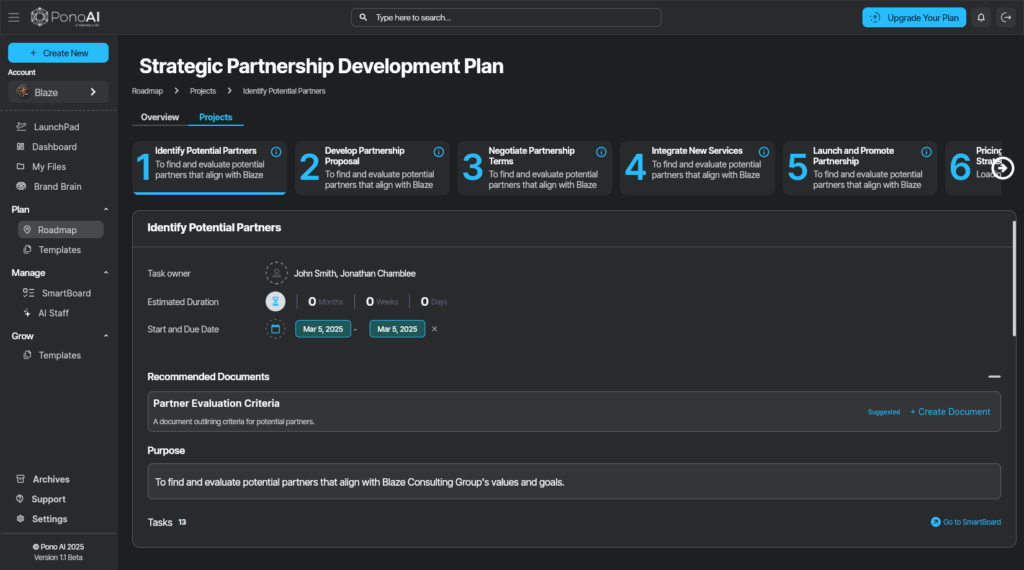Open SmartBoard from the sidebar
The width and height of the screenshot is (1024, 570).
65,293
